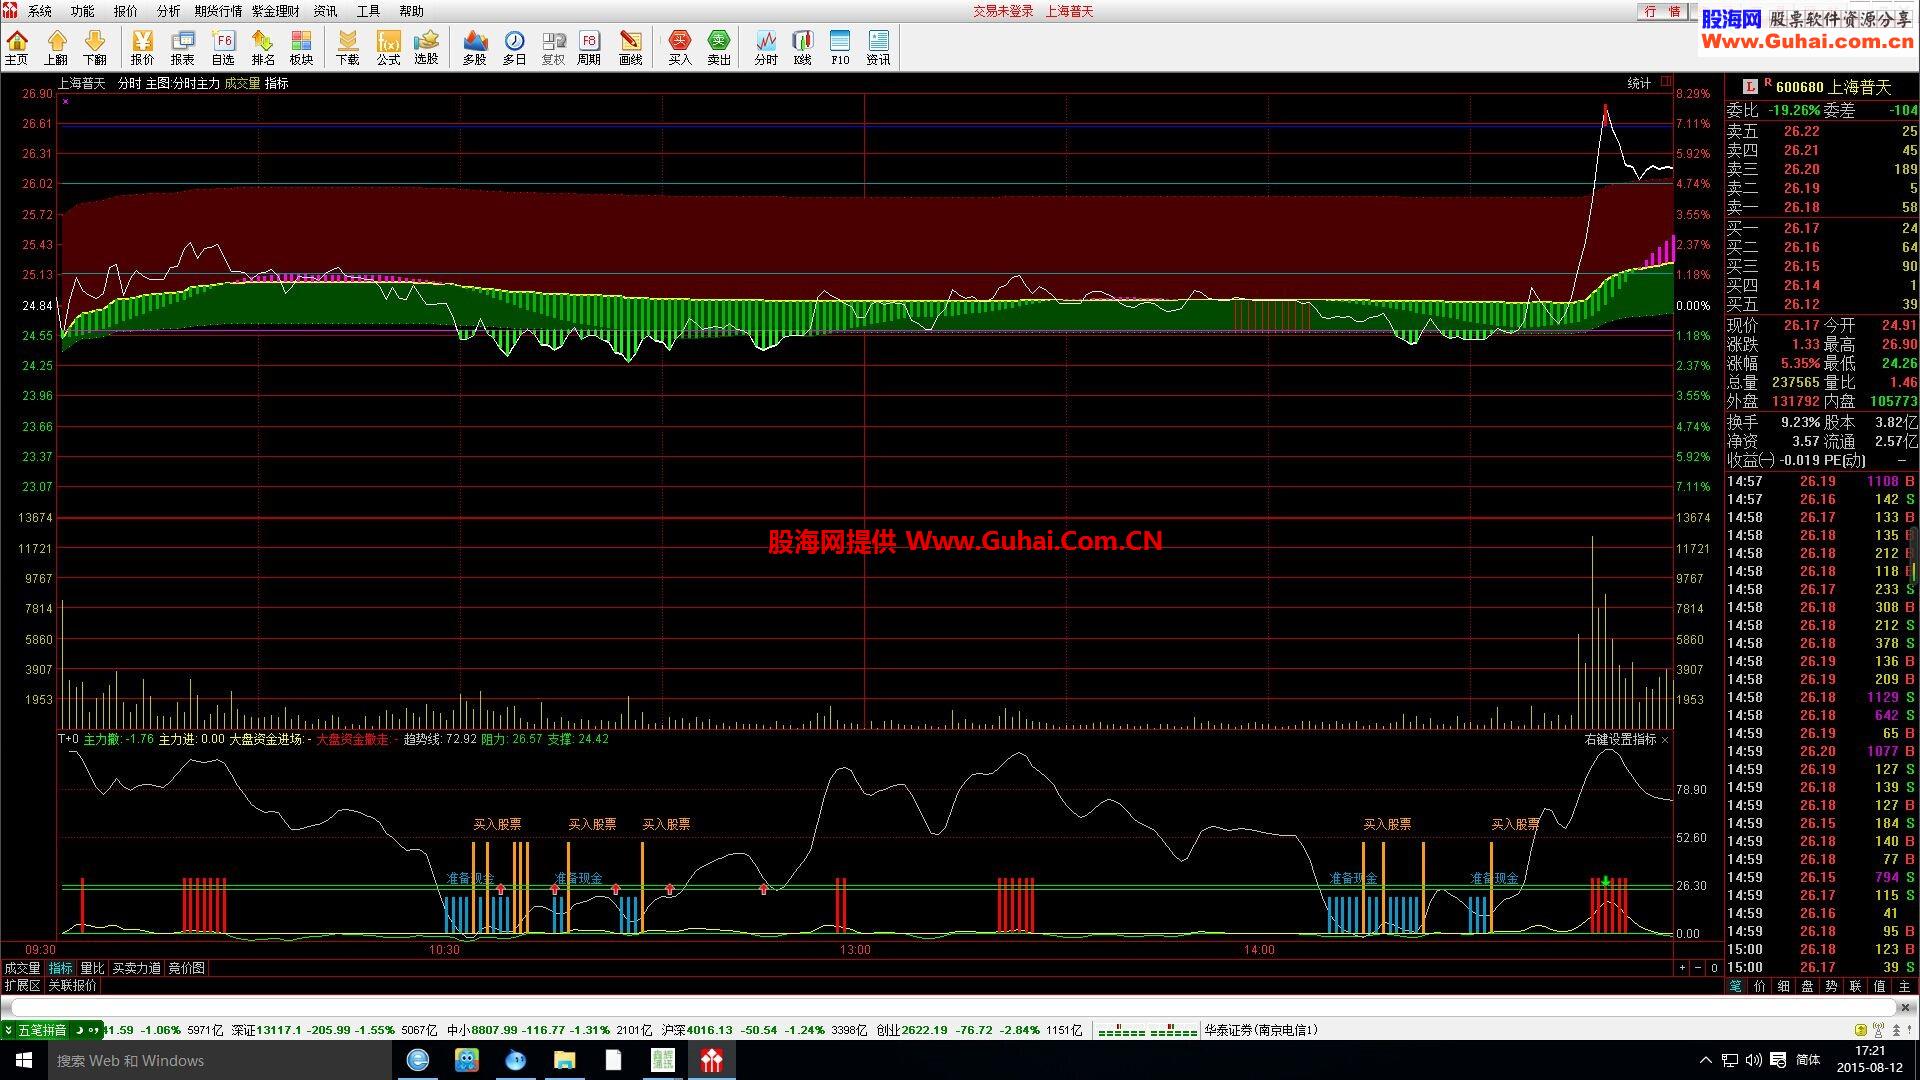Click the 行情 button in title bar
Viewport: 1920px width, 1080px height.
[x=1662, y=11]
